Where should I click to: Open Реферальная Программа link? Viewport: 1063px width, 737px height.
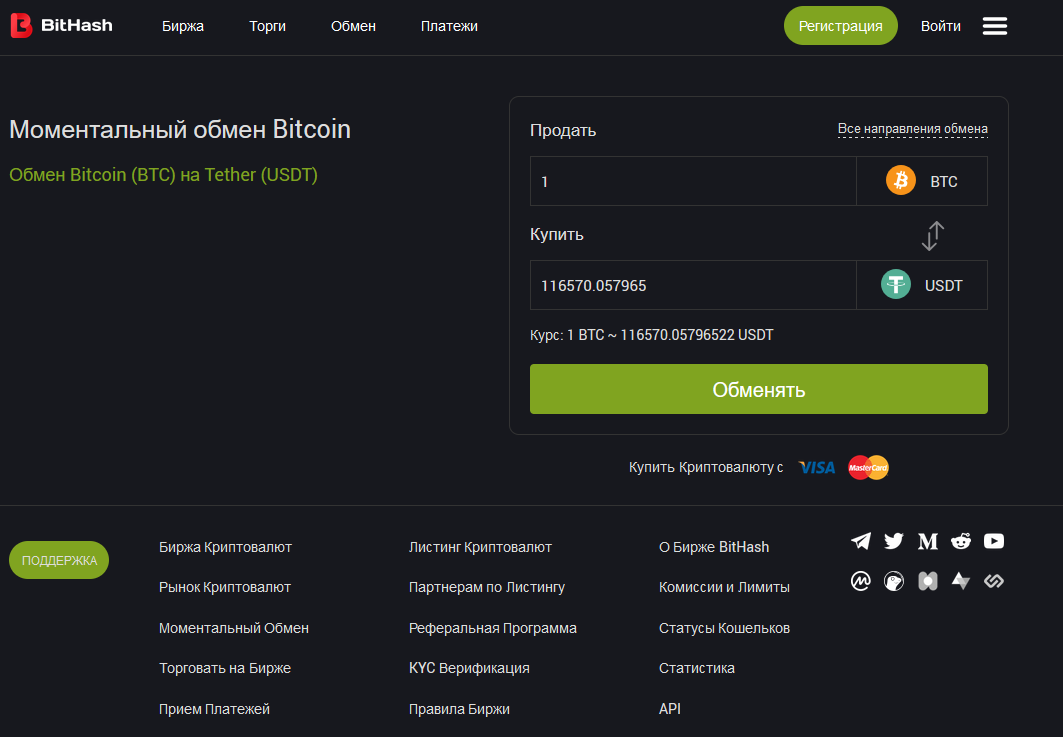click(493, 628)
